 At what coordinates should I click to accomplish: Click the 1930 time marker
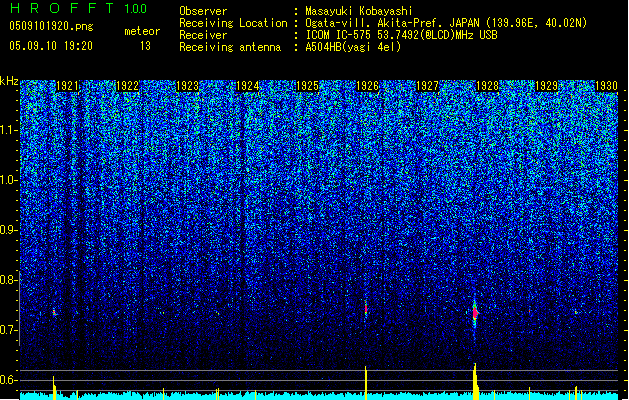coord(606,86)
